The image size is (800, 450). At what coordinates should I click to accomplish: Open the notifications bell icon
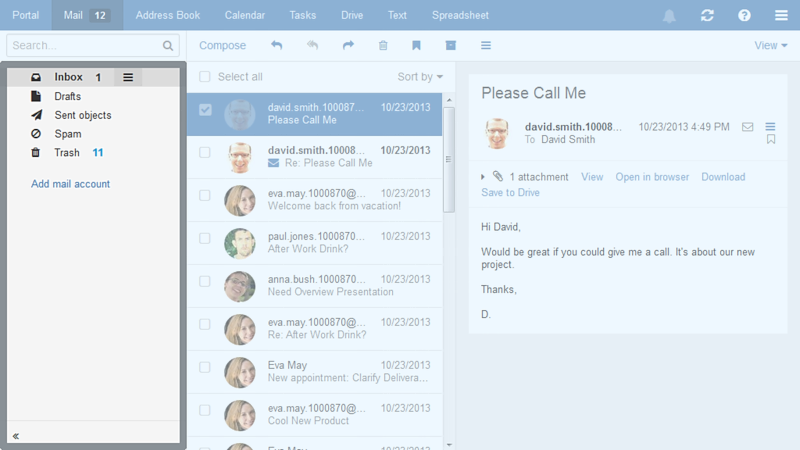669,15
